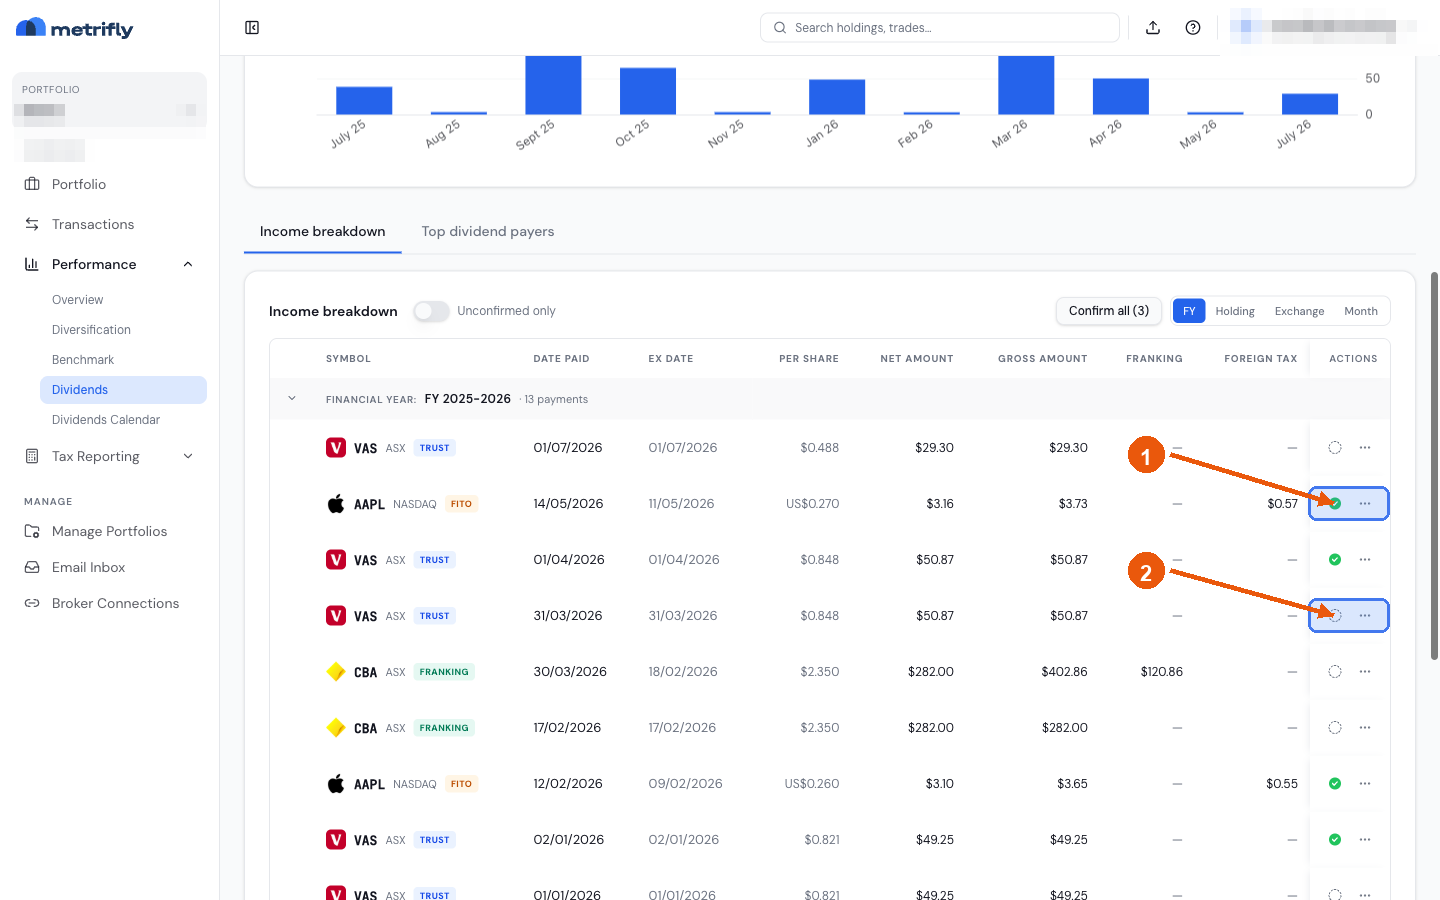Open help via the question mark icon
1440x900 pixels.
point(1193,28)
